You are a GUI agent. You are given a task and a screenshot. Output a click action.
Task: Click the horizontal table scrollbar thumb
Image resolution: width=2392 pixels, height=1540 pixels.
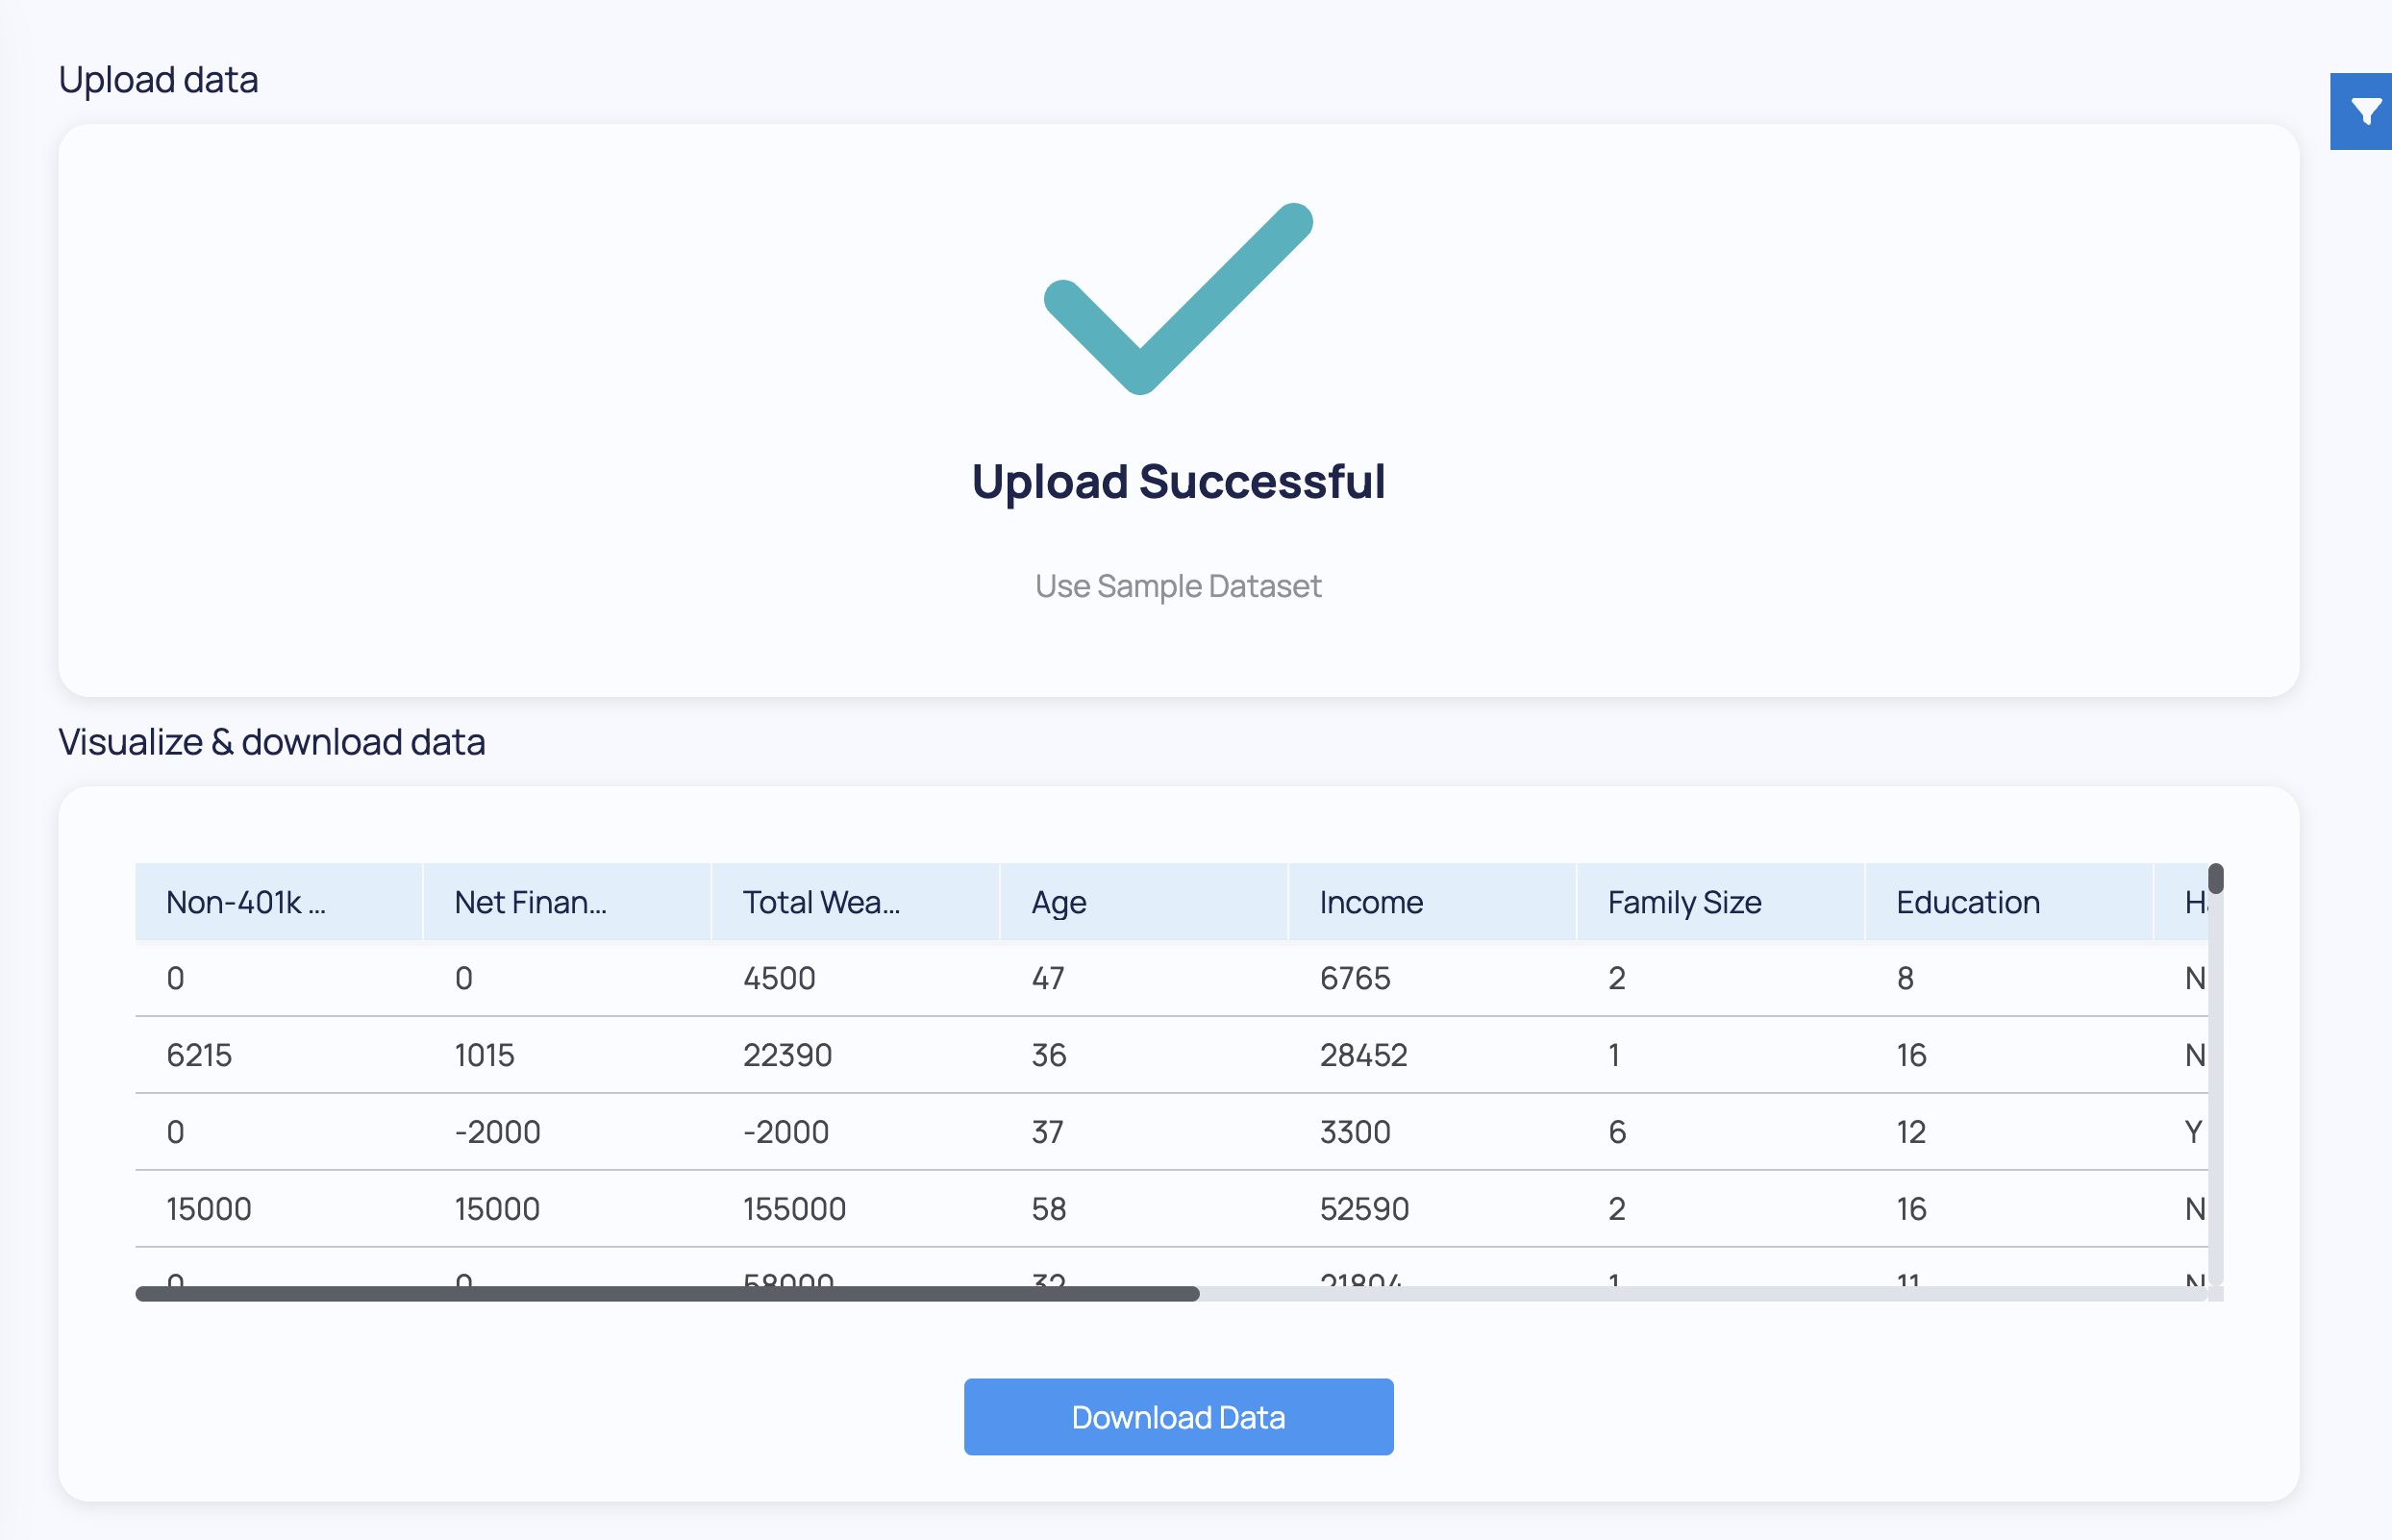click(x=667, y=1293)
